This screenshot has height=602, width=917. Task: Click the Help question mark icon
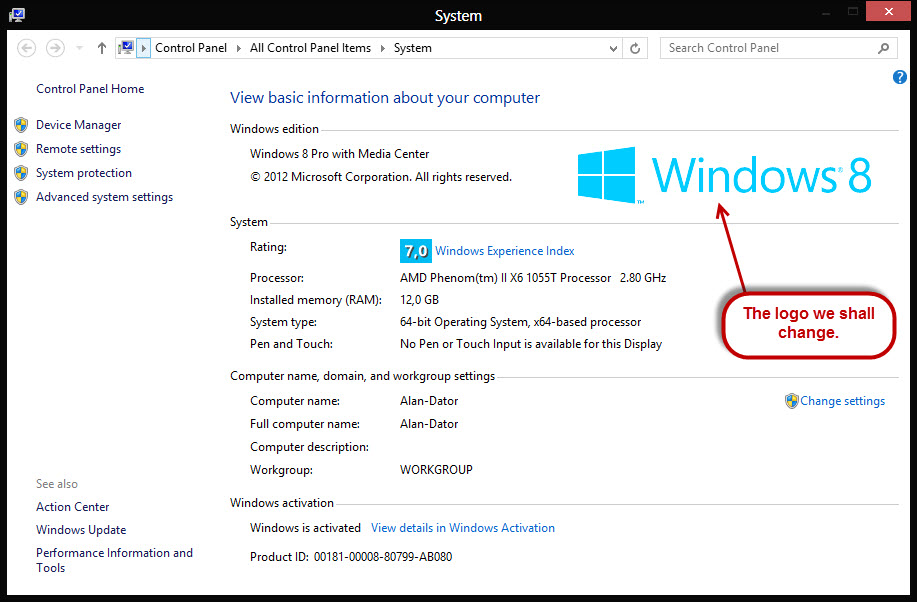tap(899, 77)
